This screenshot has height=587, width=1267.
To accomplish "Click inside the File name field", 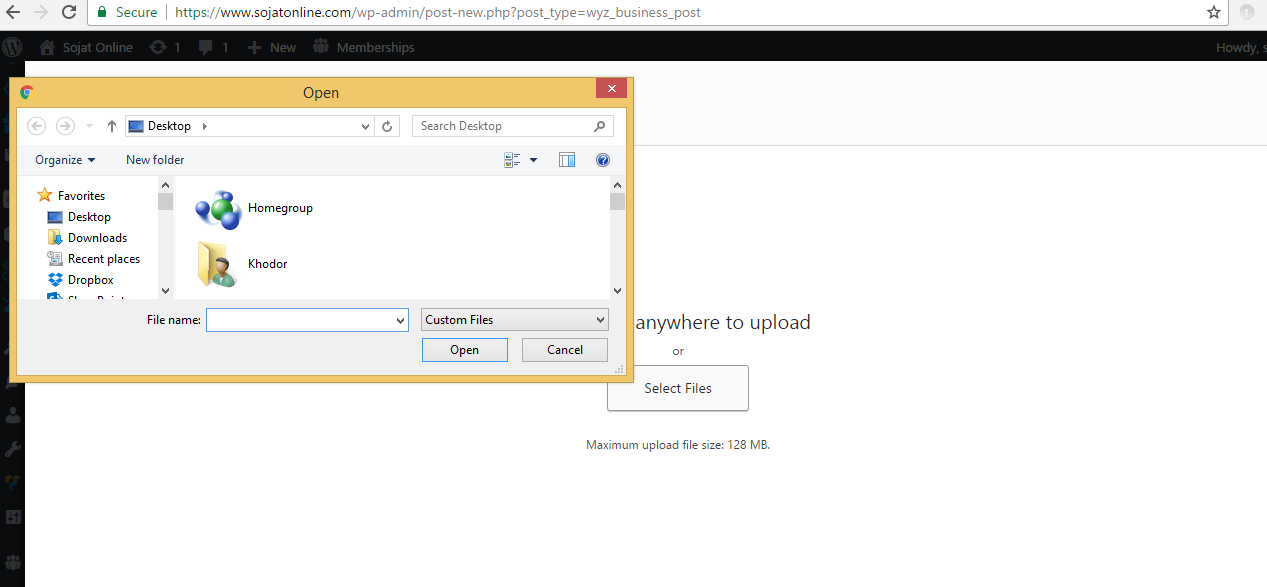I will coord(300,319).
